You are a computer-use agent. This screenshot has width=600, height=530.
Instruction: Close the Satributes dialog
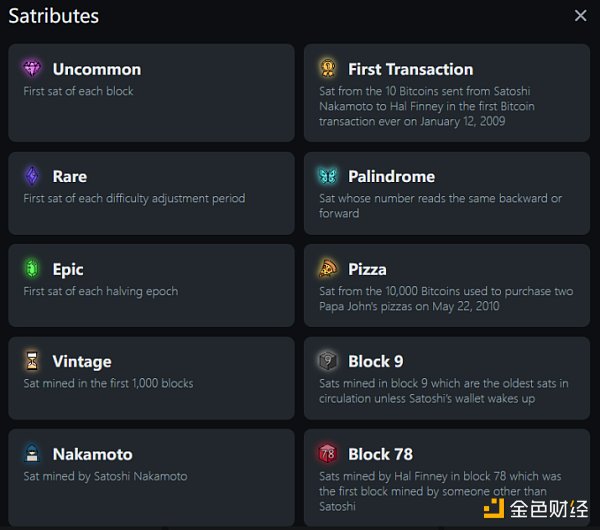[x=580, y=16]
